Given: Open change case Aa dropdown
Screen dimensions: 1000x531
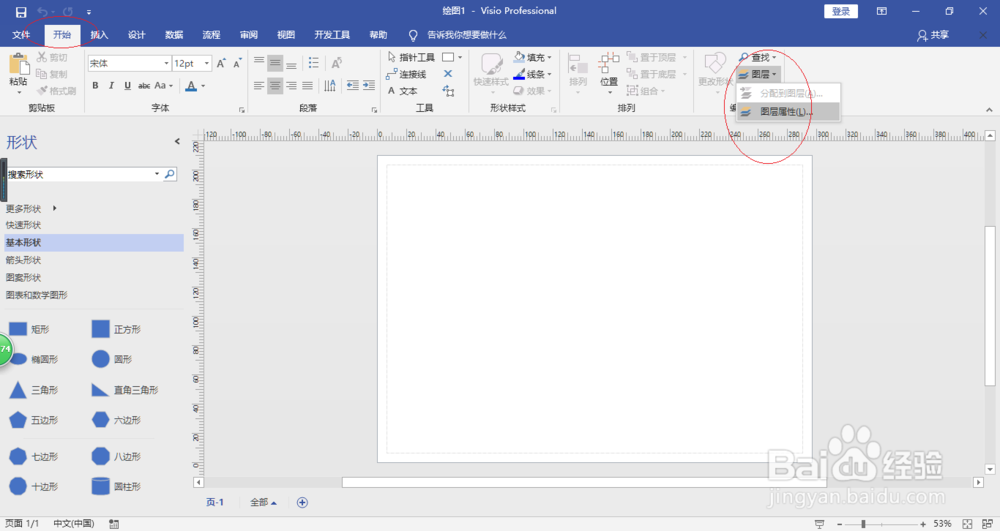Looking at the screenshot, I should point(163,85).
